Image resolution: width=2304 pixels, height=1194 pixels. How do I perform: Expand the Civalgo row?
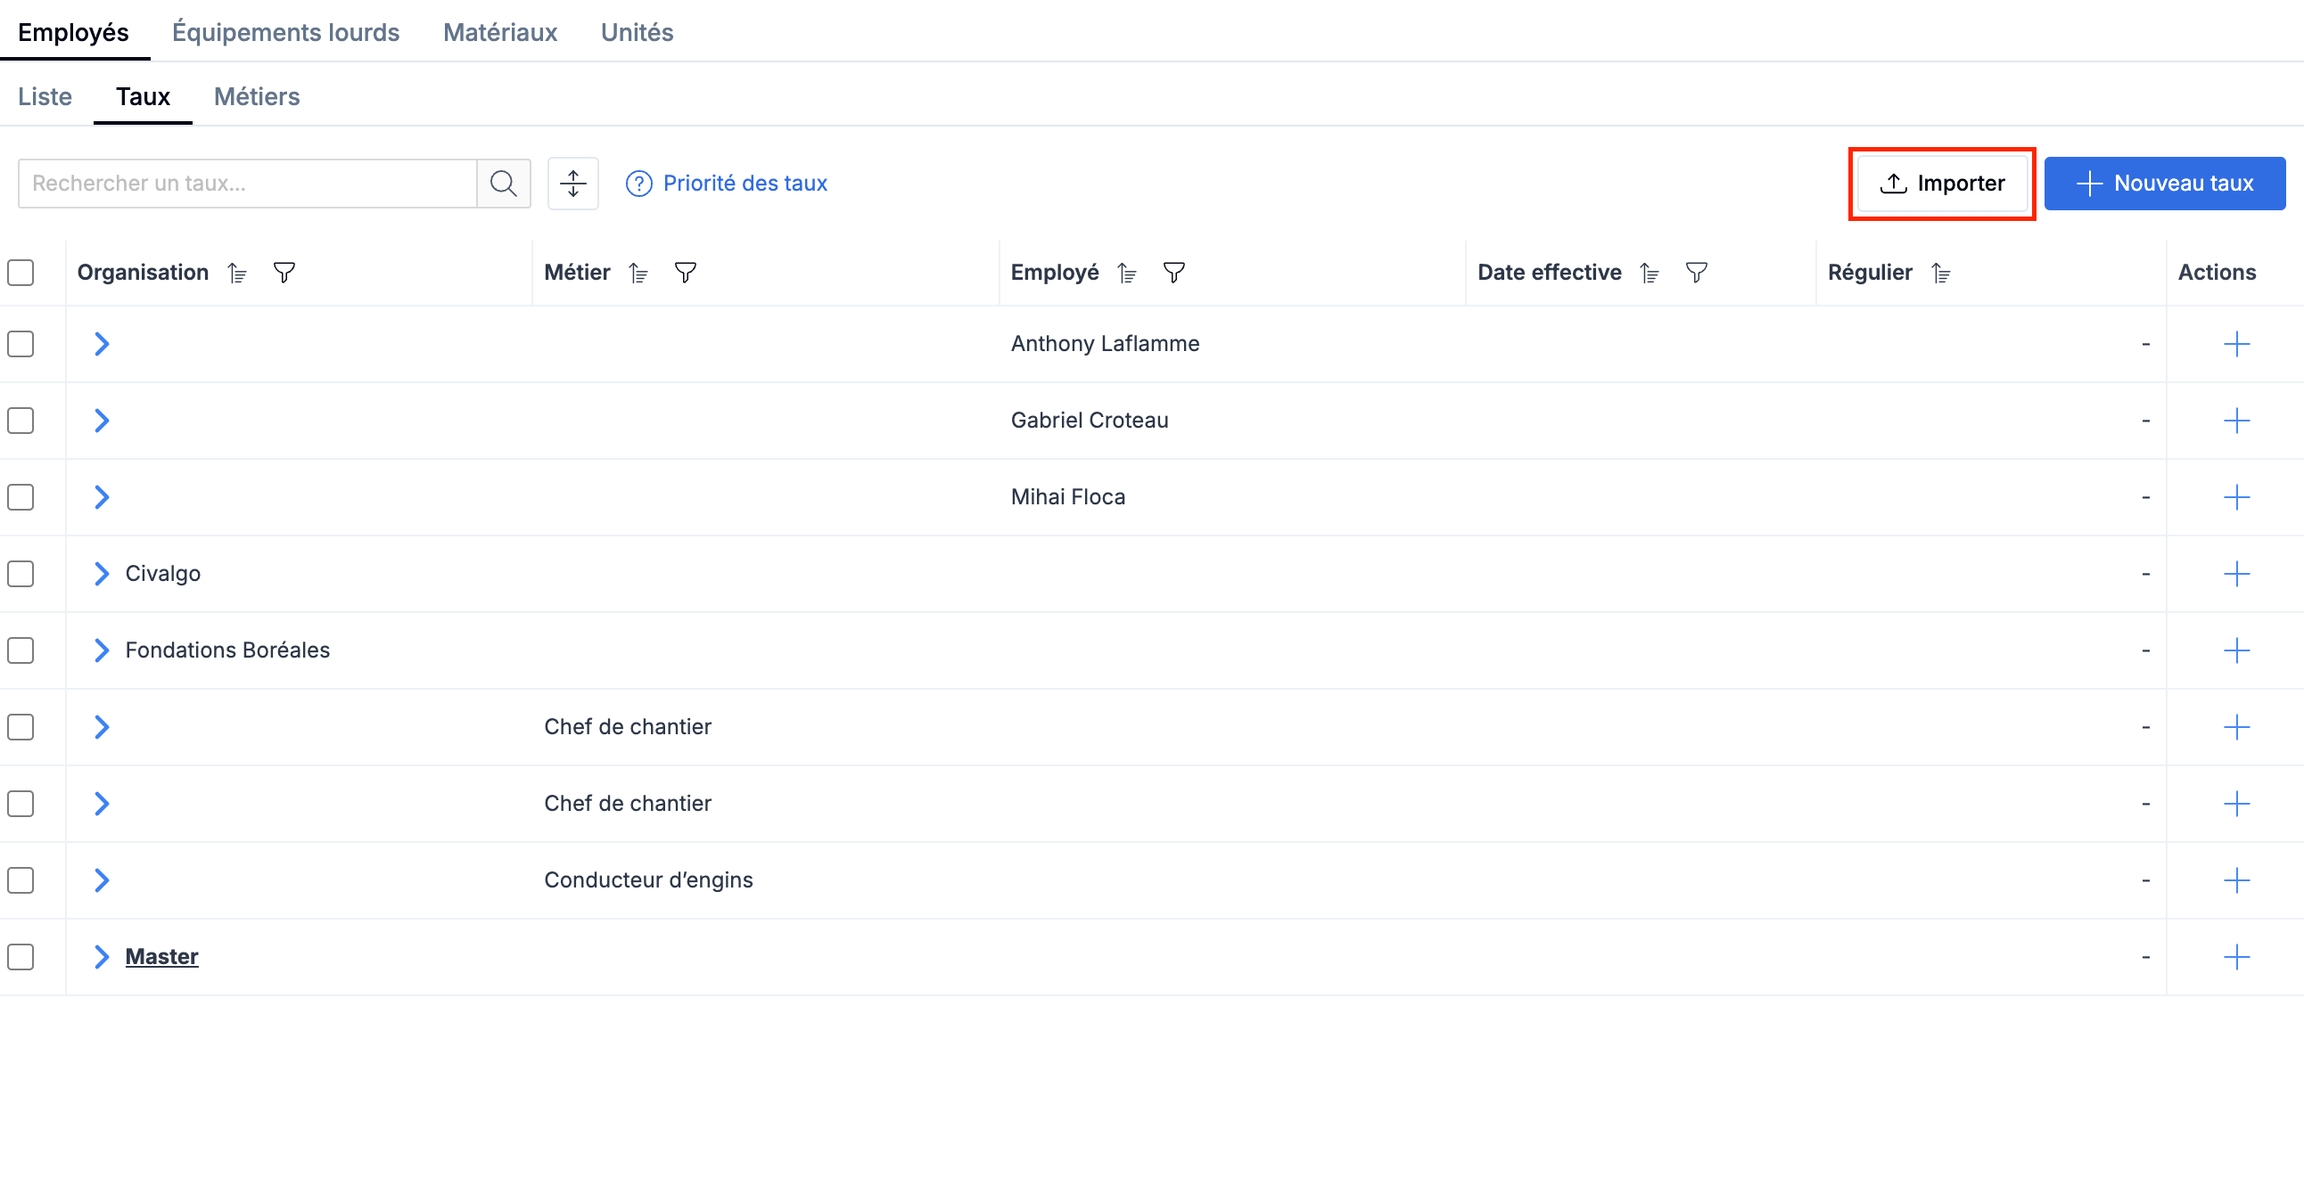[101, 574]
